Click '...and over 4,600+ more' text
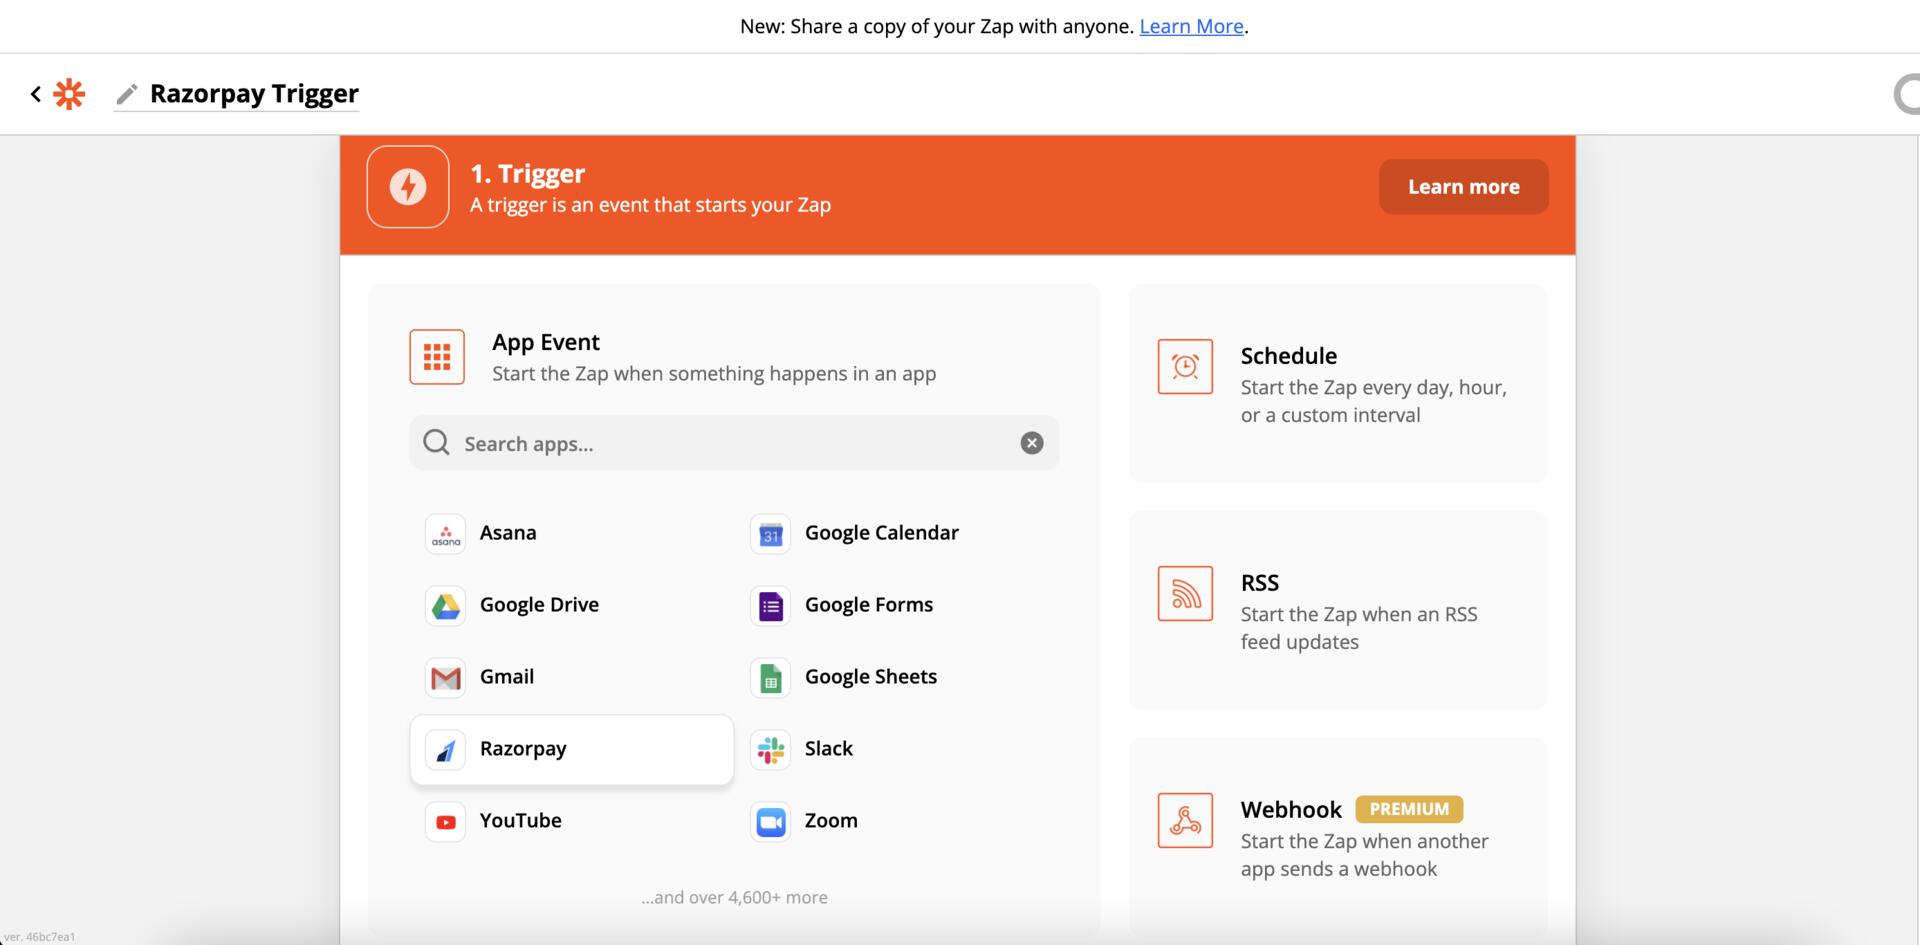 734,898
